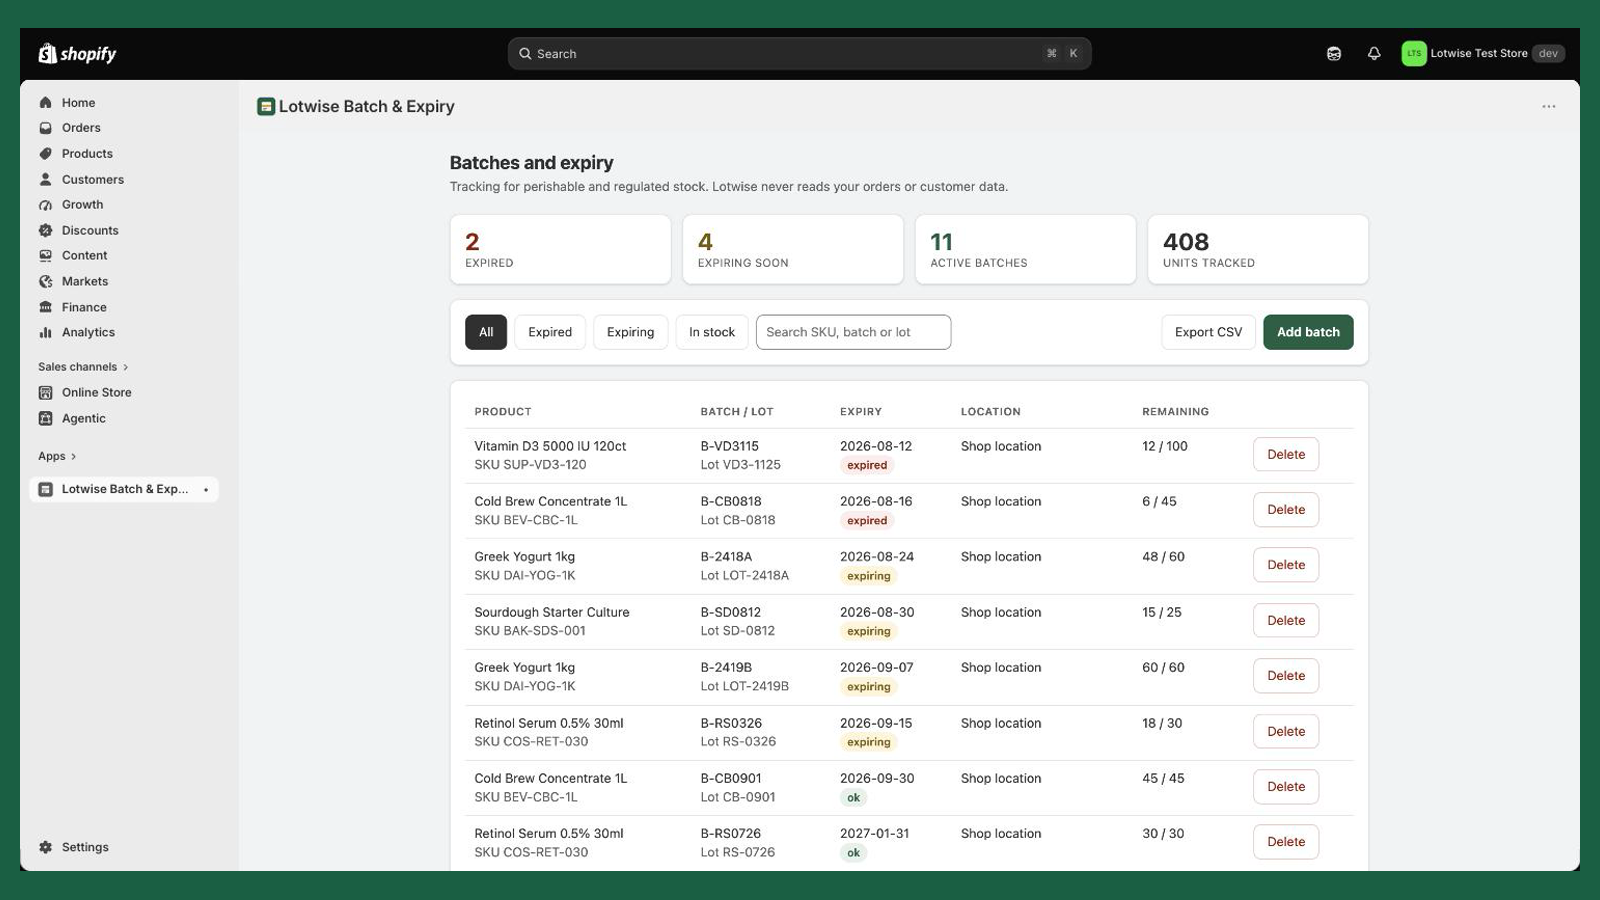This screenshot has height=900, width=1600.
Task: Click the Finance bank icon
Action: point(45,308)
